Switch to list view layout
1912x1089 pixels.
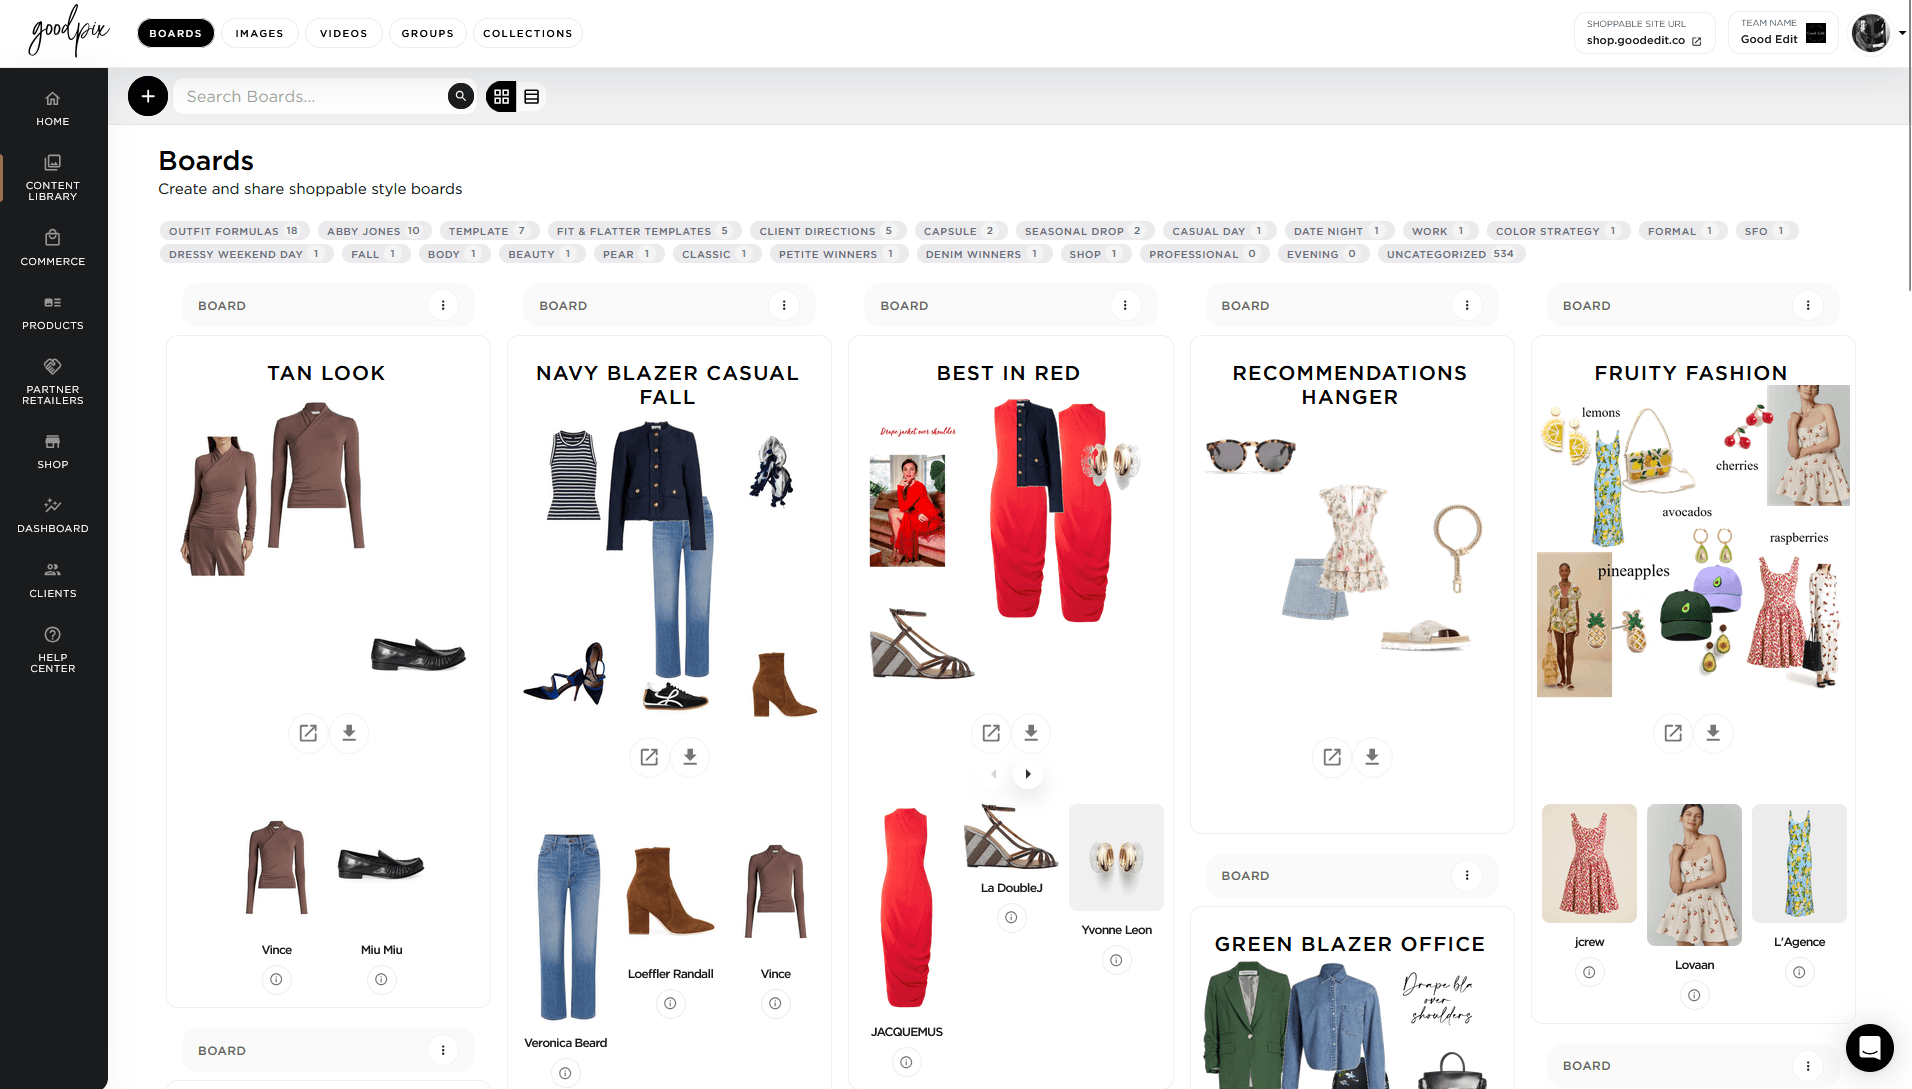[x=532, y=97]
